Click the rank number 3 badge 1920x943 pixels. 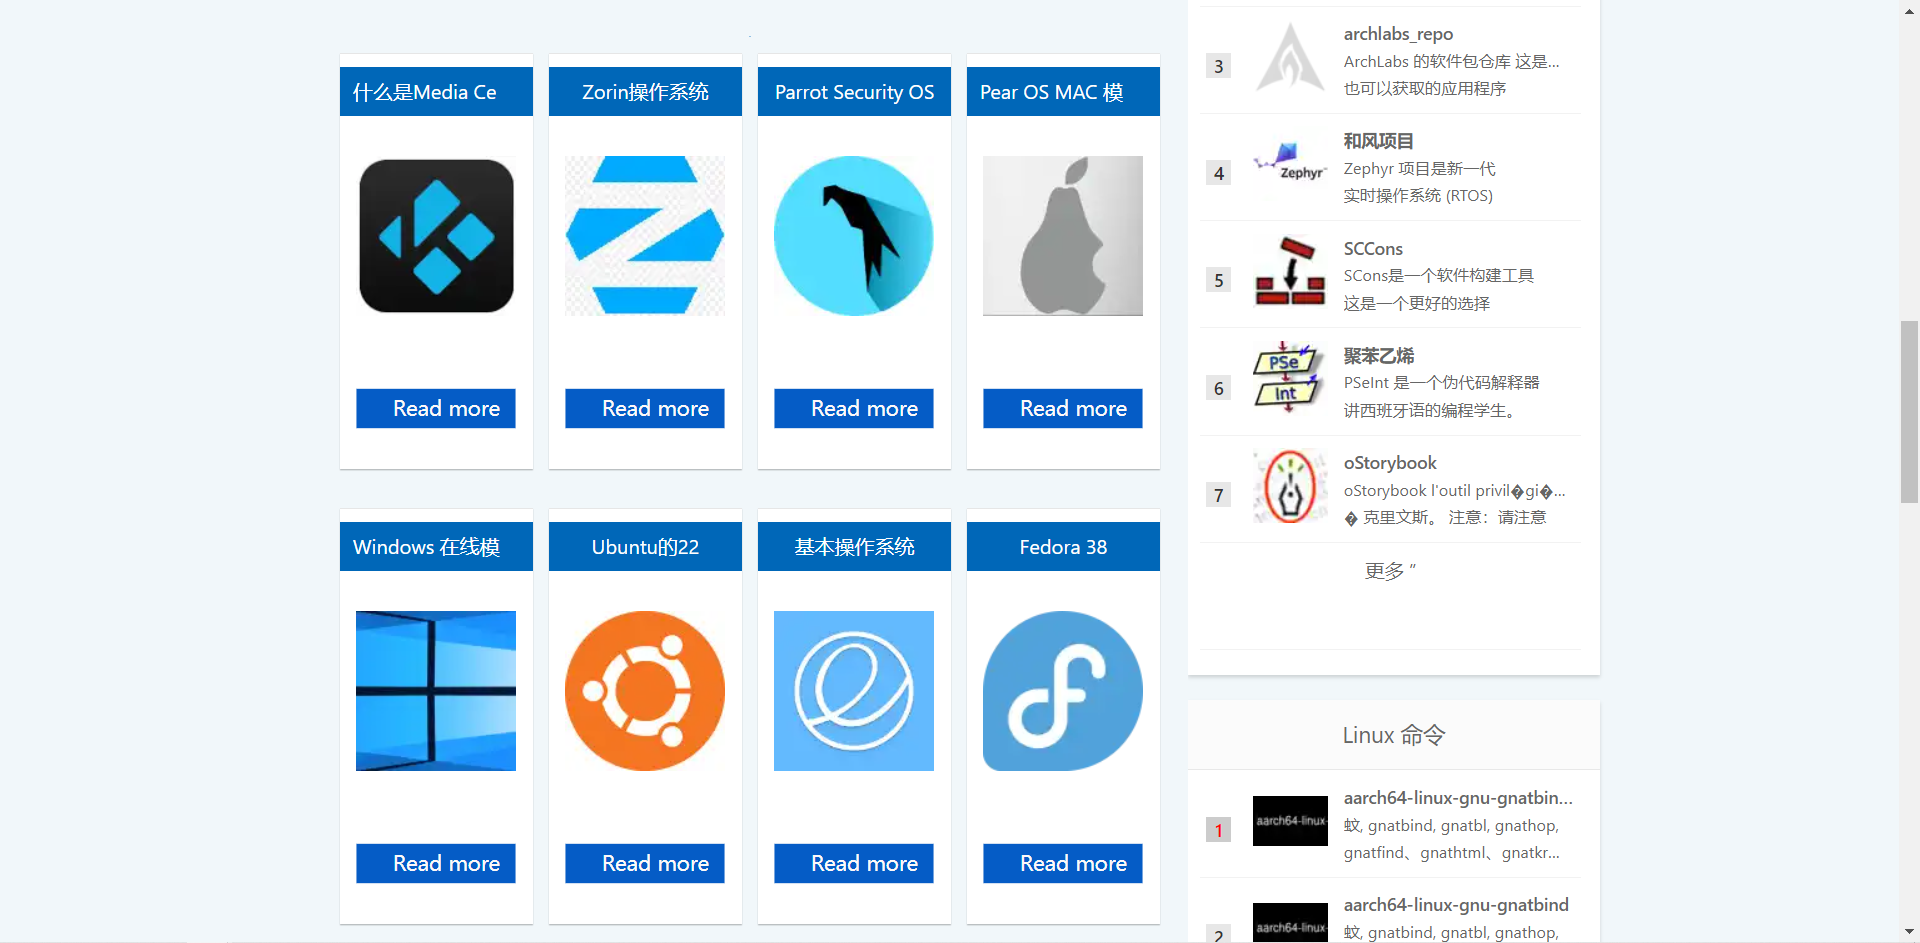coord(1218,66)
